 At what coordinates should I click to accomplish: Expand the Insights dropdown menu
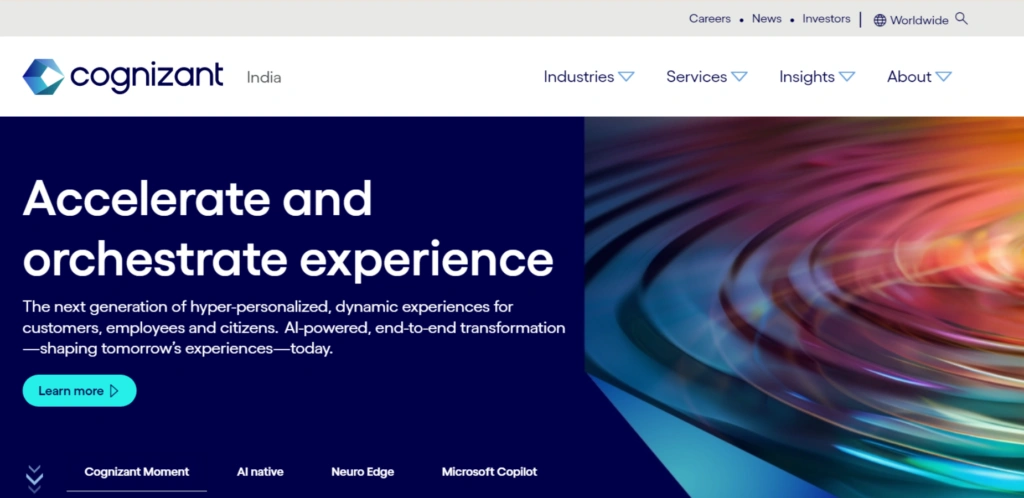tap(816, 77)
